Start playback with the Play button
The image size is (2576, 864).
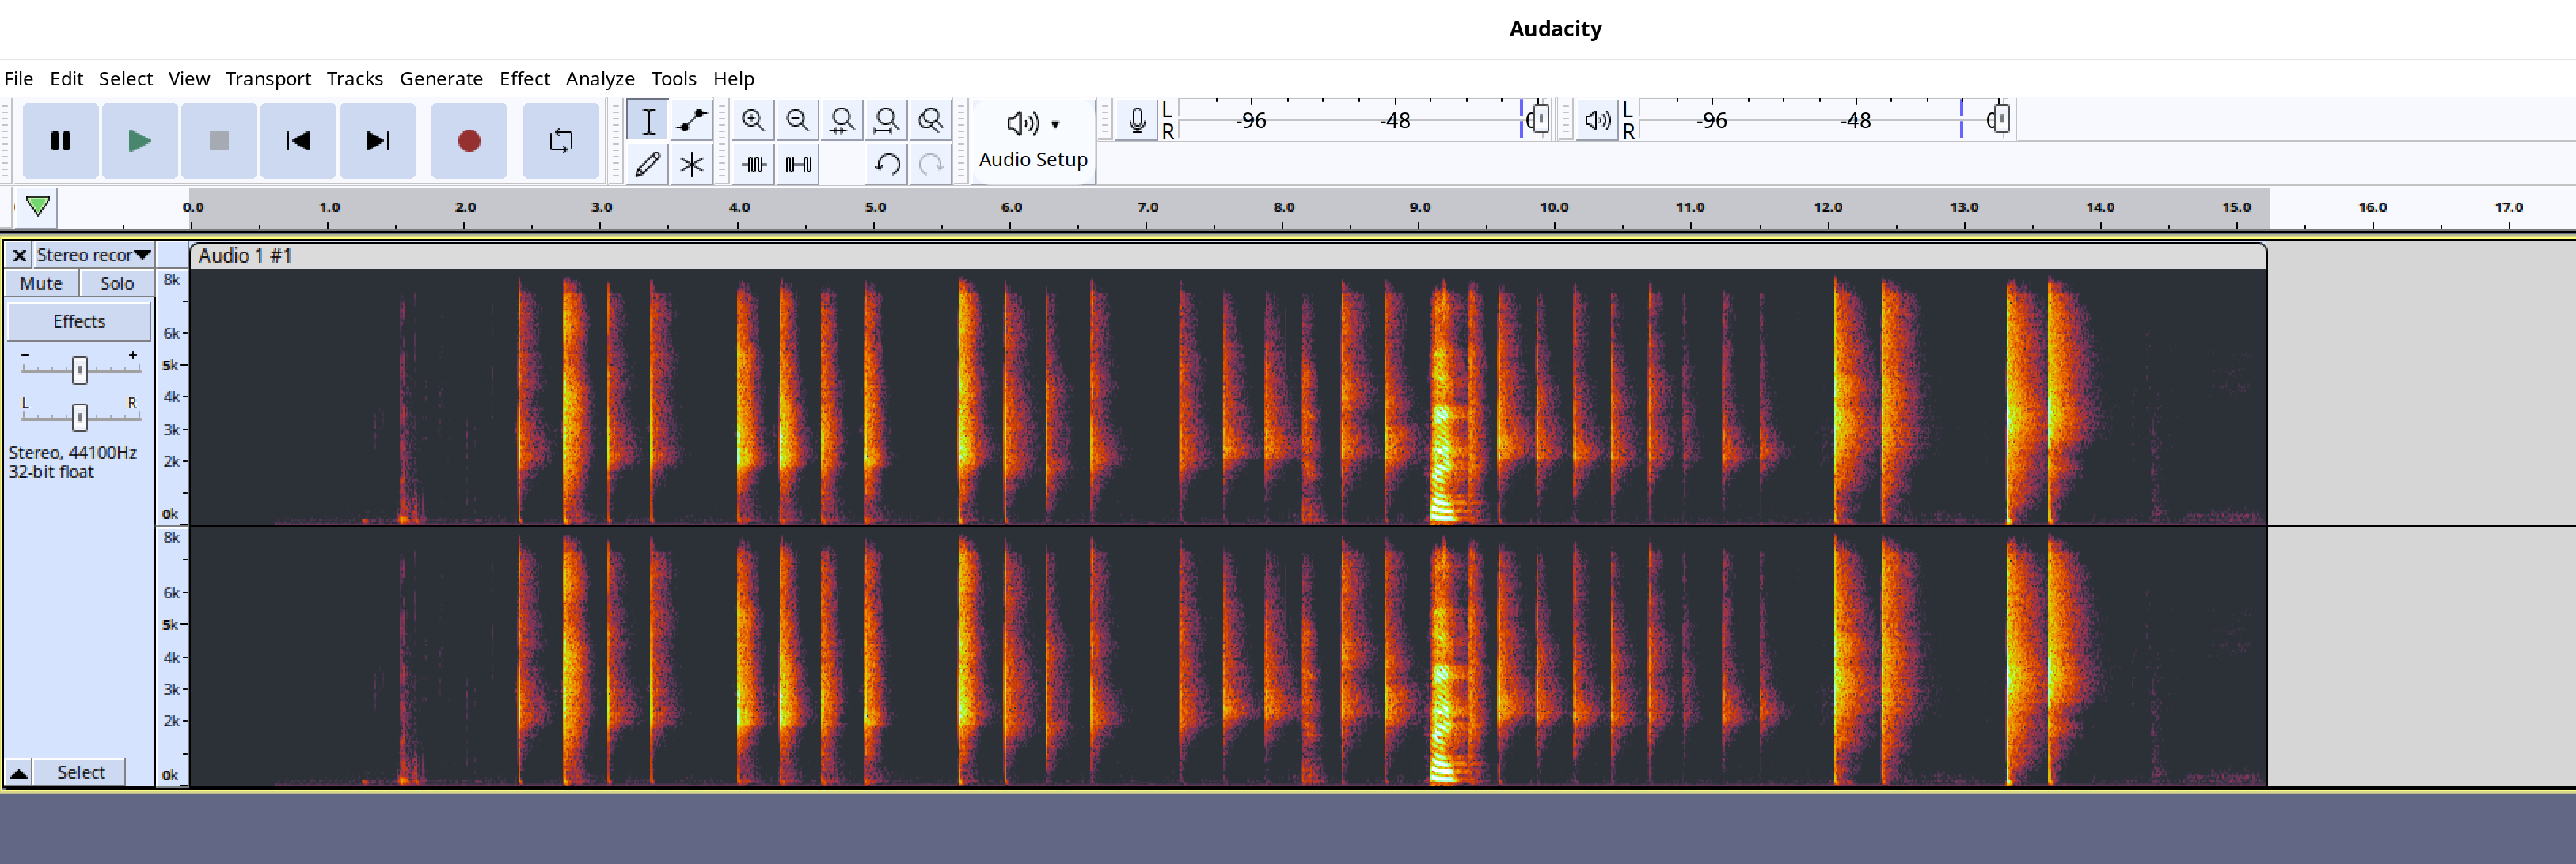click(x=140, y=141)
